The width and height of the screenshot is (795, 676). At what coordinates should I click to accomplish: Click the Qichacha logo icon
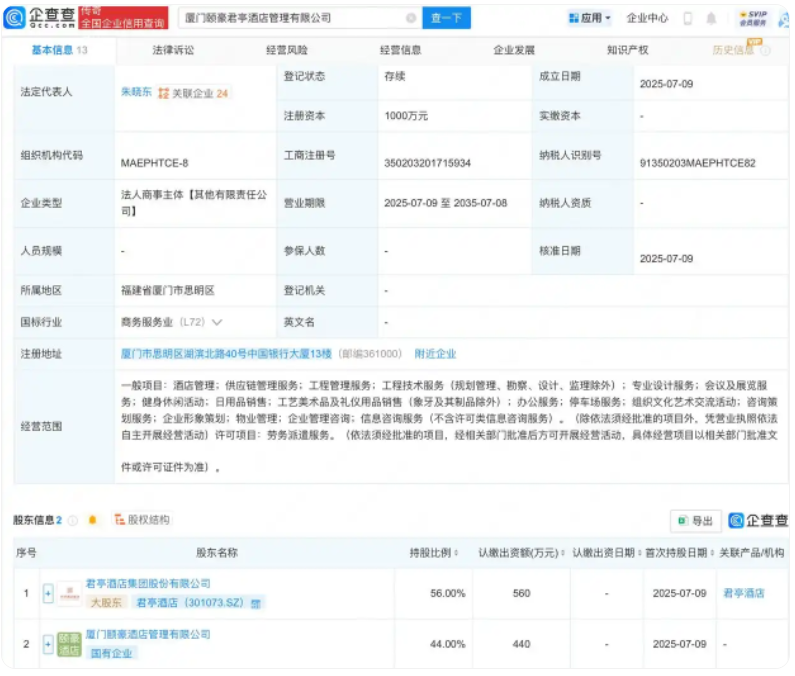[x=14, y=18]
